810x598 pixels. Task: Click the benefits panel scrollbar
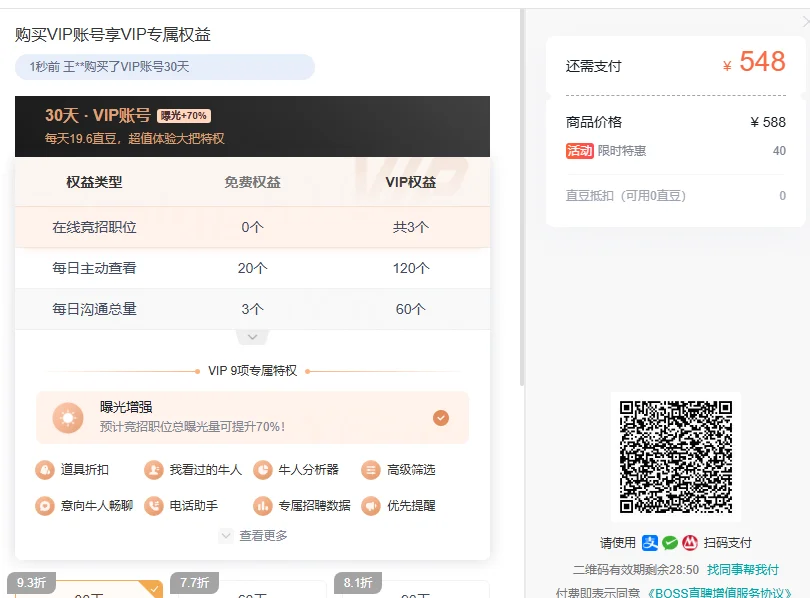point(522,196)
